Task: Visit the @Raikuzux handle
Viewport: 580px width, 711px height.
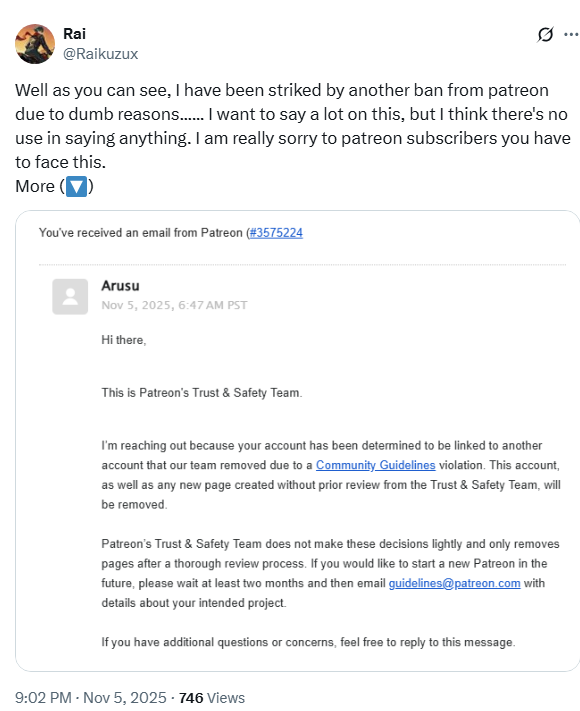Action: [100, 54]
